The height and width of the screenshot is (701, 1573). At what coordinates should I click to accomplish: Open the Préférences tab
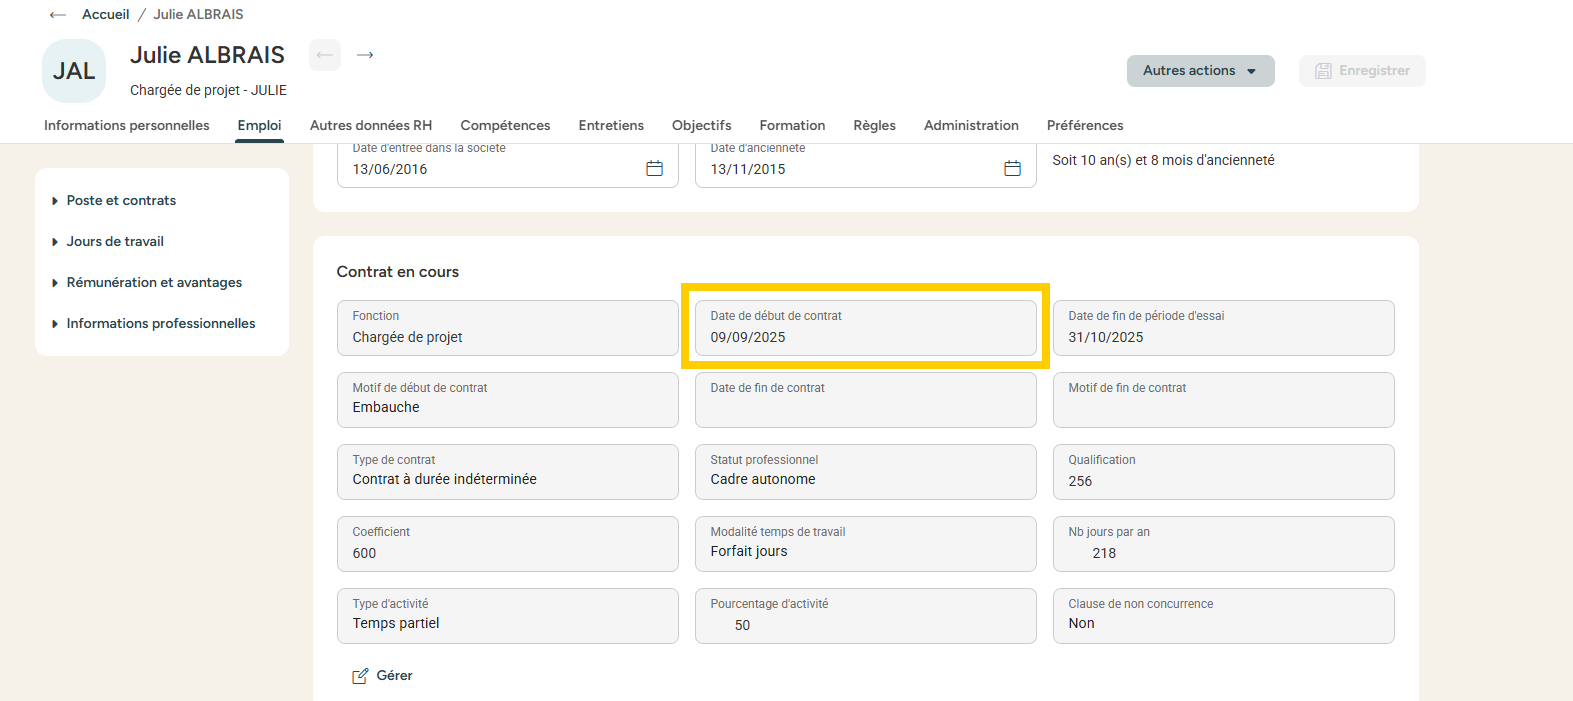pyautogui.click(x=1085, y=125)
